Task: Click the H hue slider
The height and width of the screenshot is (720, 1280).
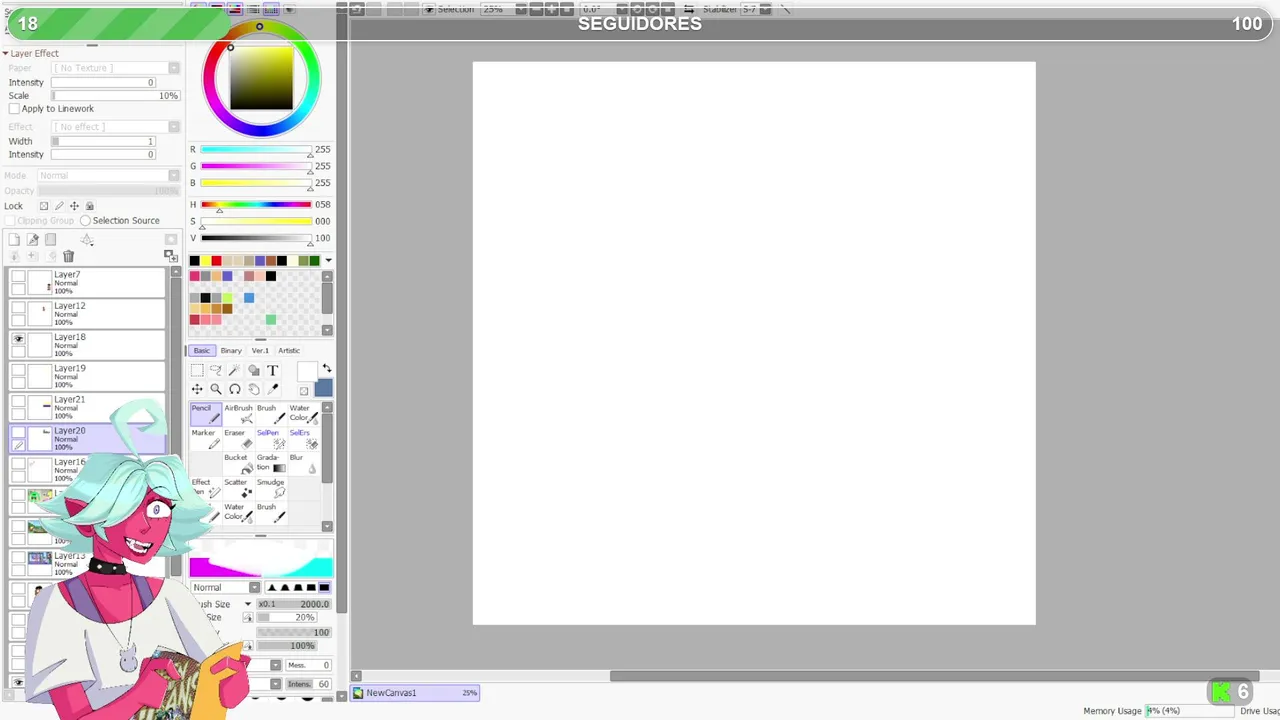Action: (x=256, y=205)
